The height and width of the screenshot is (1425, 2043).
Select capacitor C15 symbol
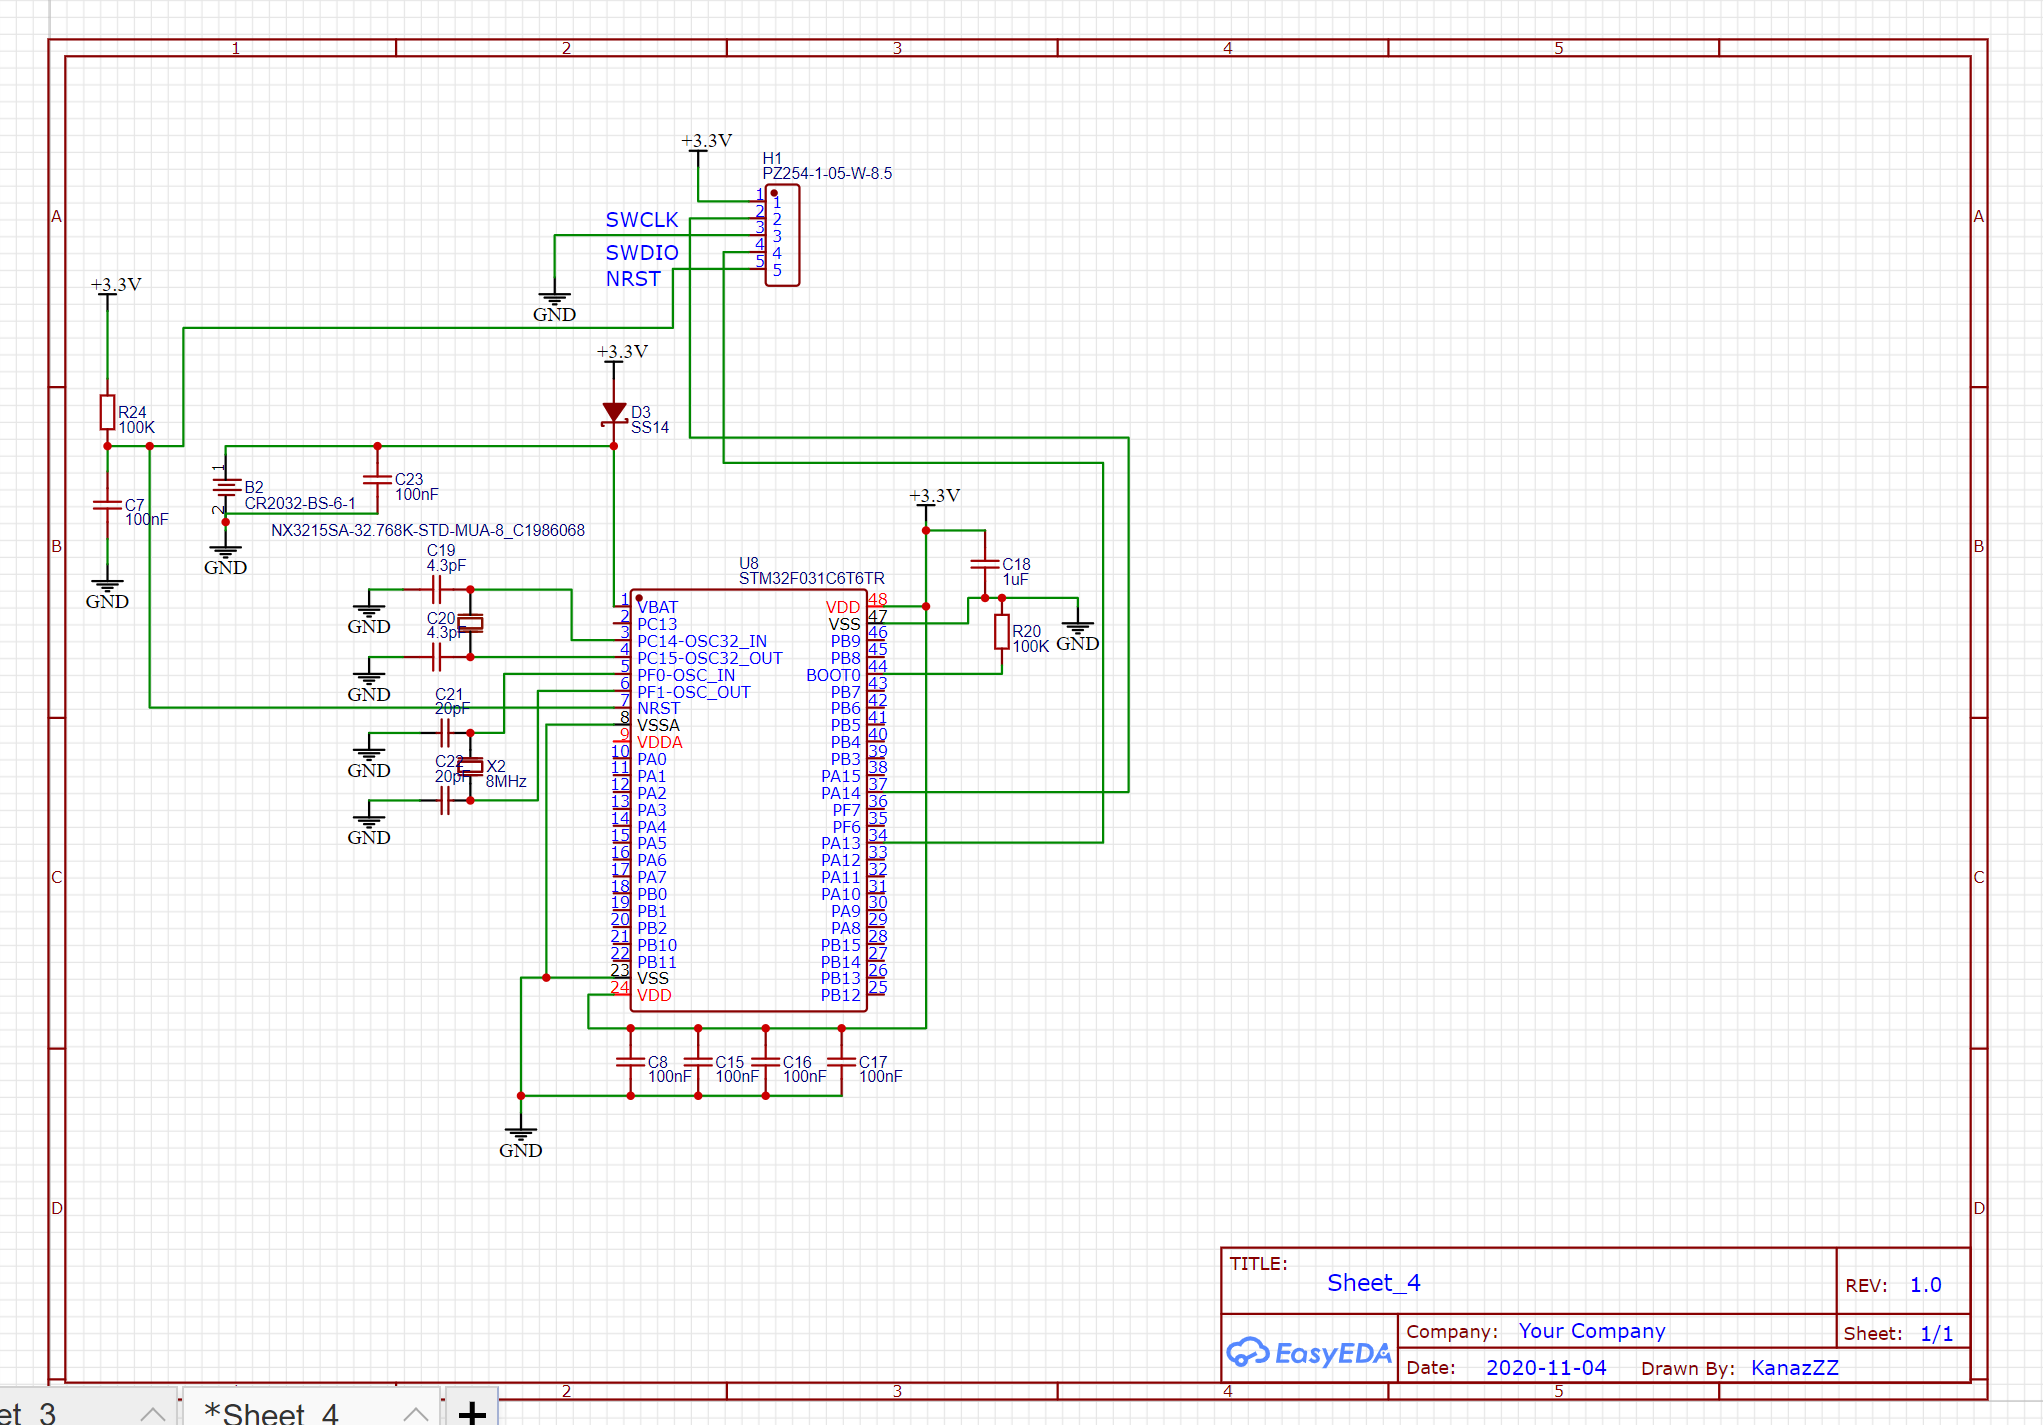(x=698, y=1062)
